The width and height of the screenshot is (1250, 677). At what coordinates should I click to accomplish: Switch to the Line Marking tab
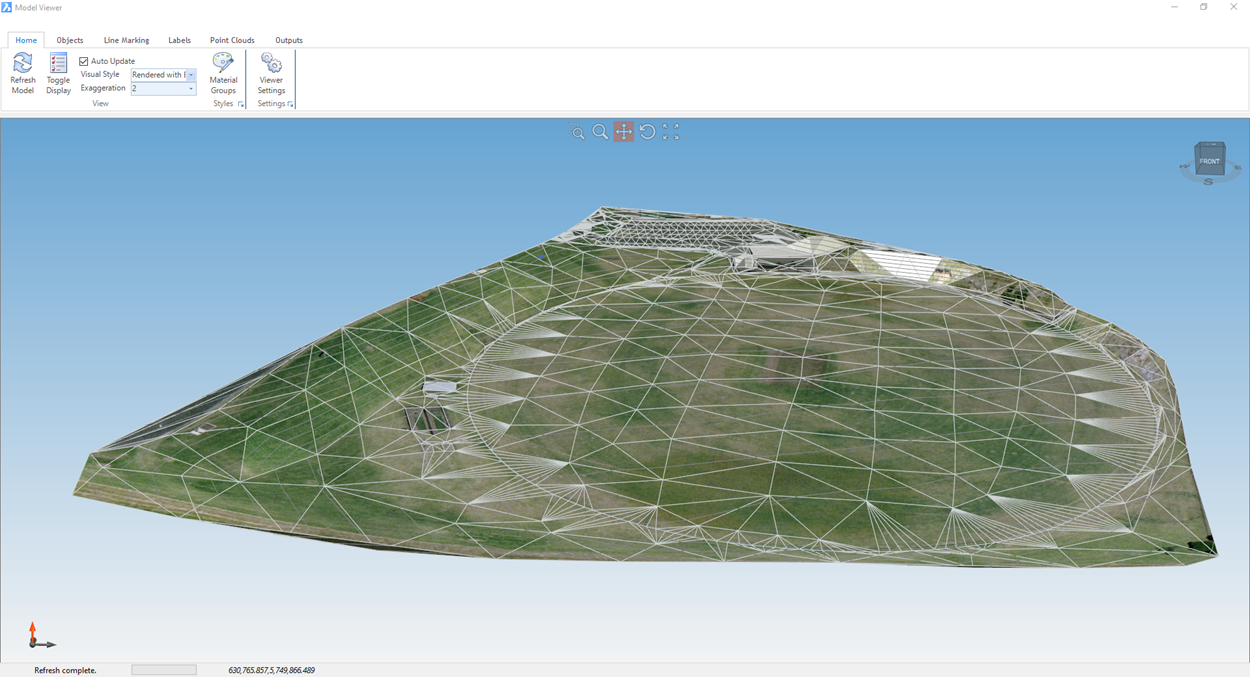coord(126,40)
